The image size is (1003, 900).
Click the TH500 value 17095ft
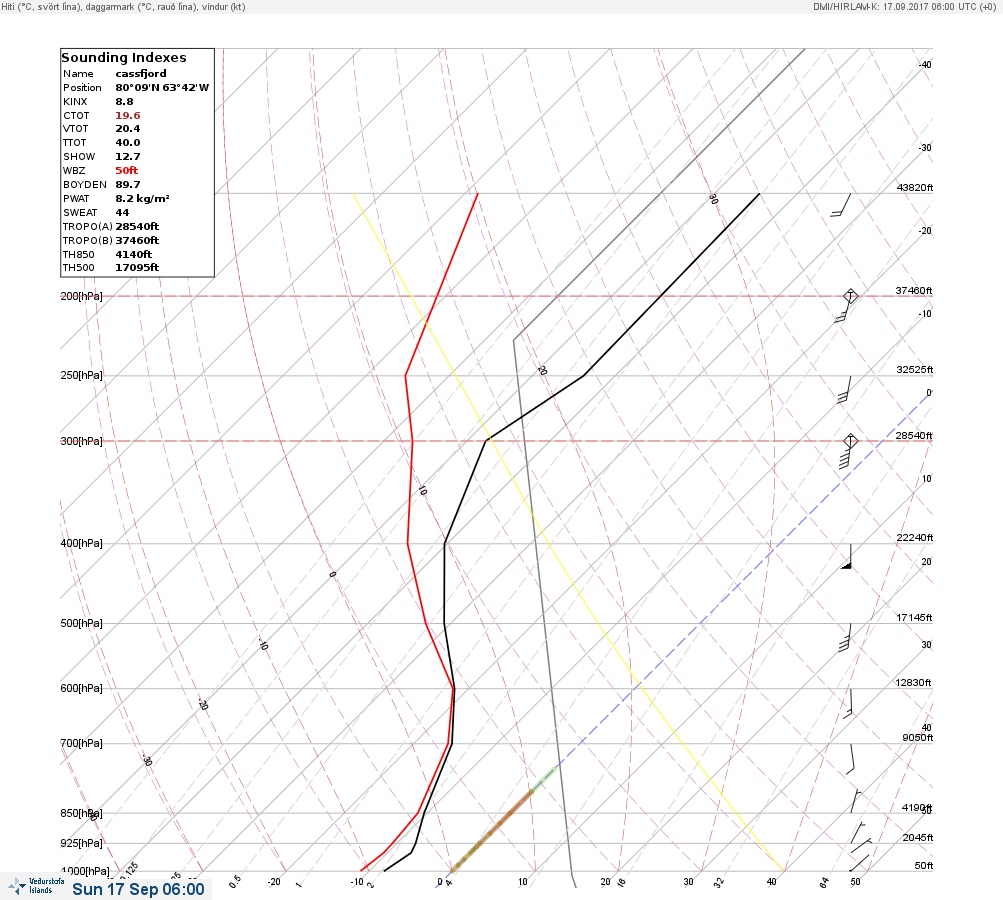tap(136, 267)
